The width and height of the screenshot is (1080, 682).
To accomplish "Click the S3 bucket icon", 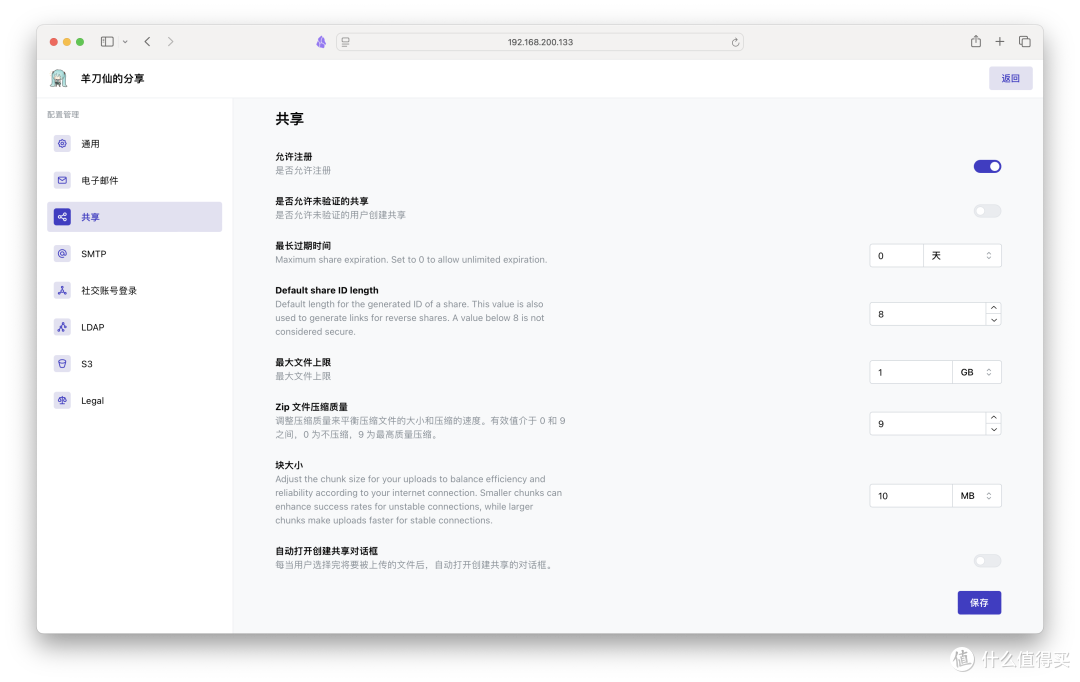I will (x=62, y=364).
